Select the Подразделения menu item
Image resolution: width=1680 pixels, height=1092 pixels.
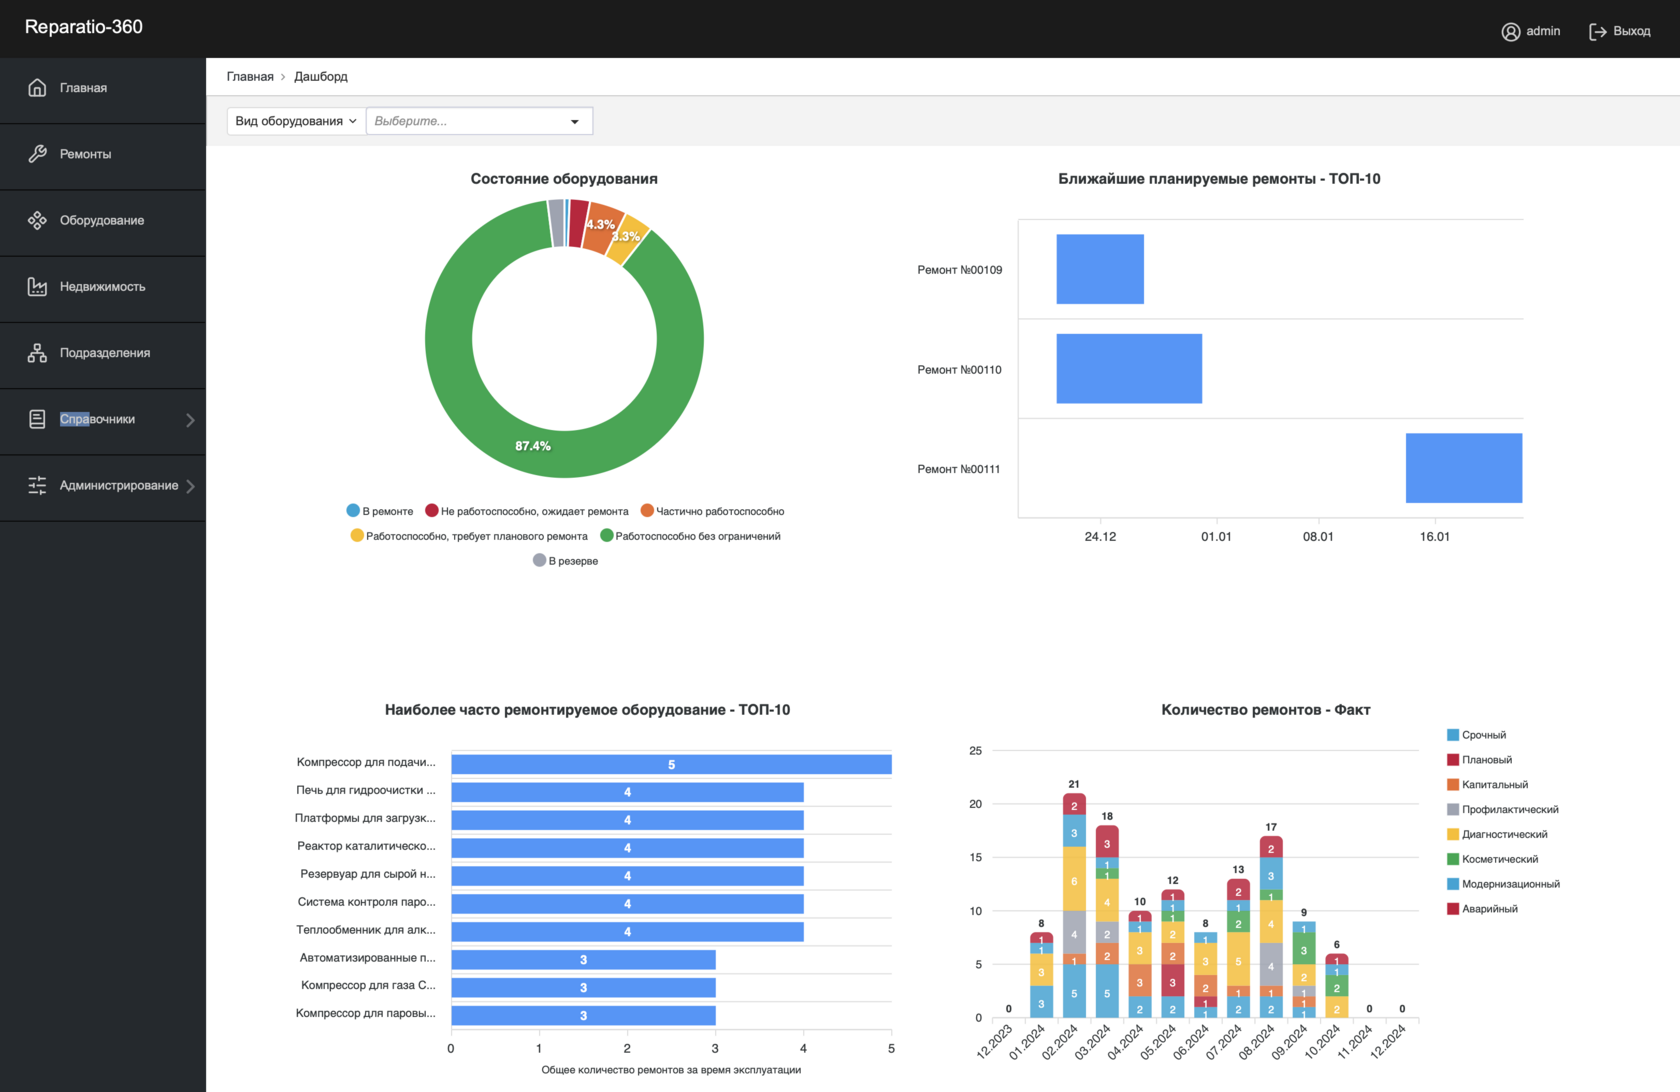(103, 353)
